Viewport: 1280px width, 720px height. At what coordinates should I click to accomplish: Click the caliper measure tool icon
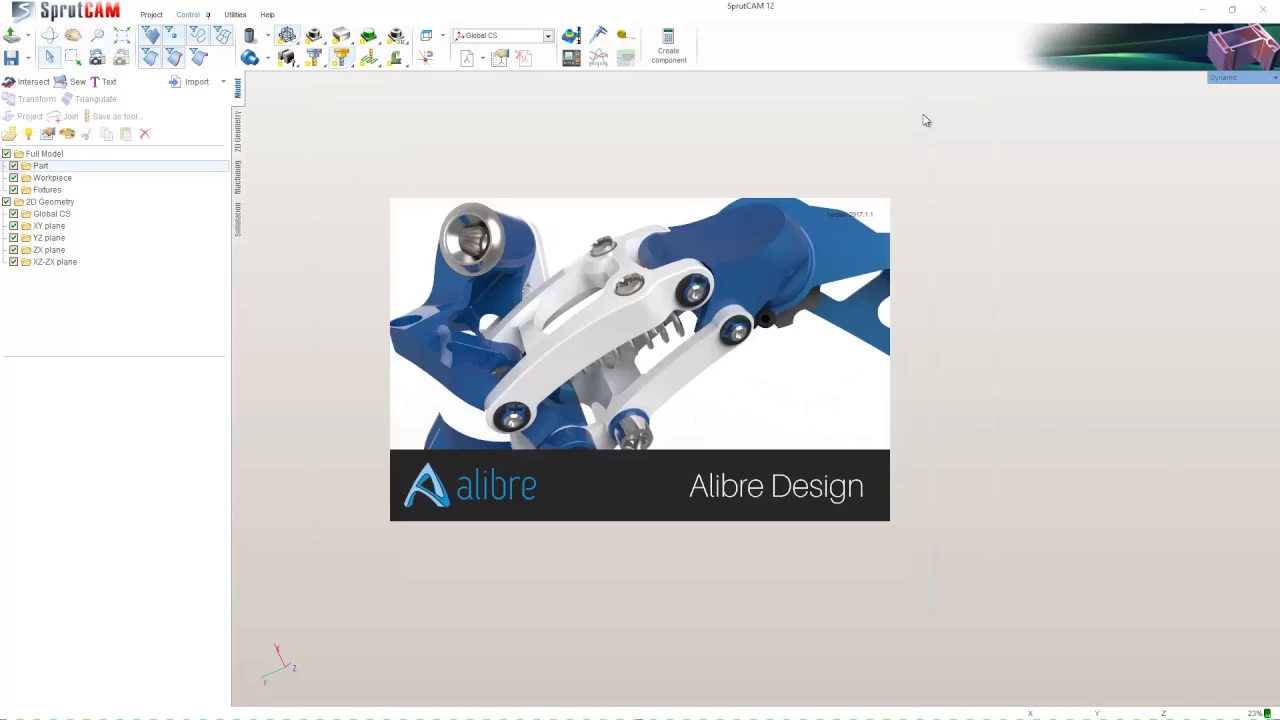click(598, 35)
